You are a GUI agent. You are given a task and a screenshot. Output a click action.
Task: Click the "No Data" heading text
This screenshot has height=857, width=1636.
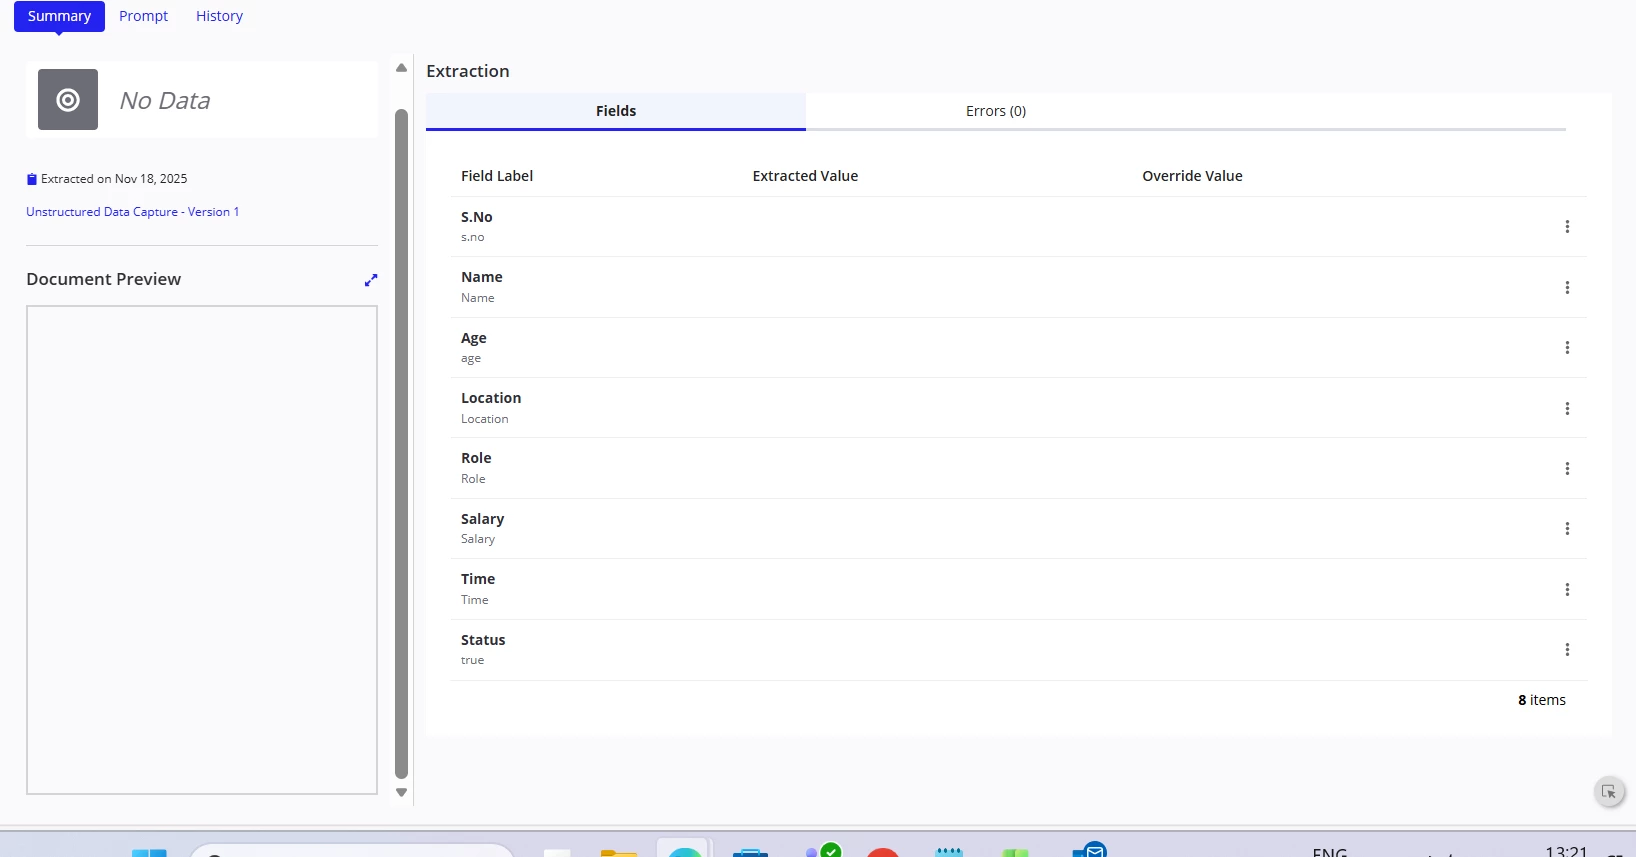tap(165, 101)
